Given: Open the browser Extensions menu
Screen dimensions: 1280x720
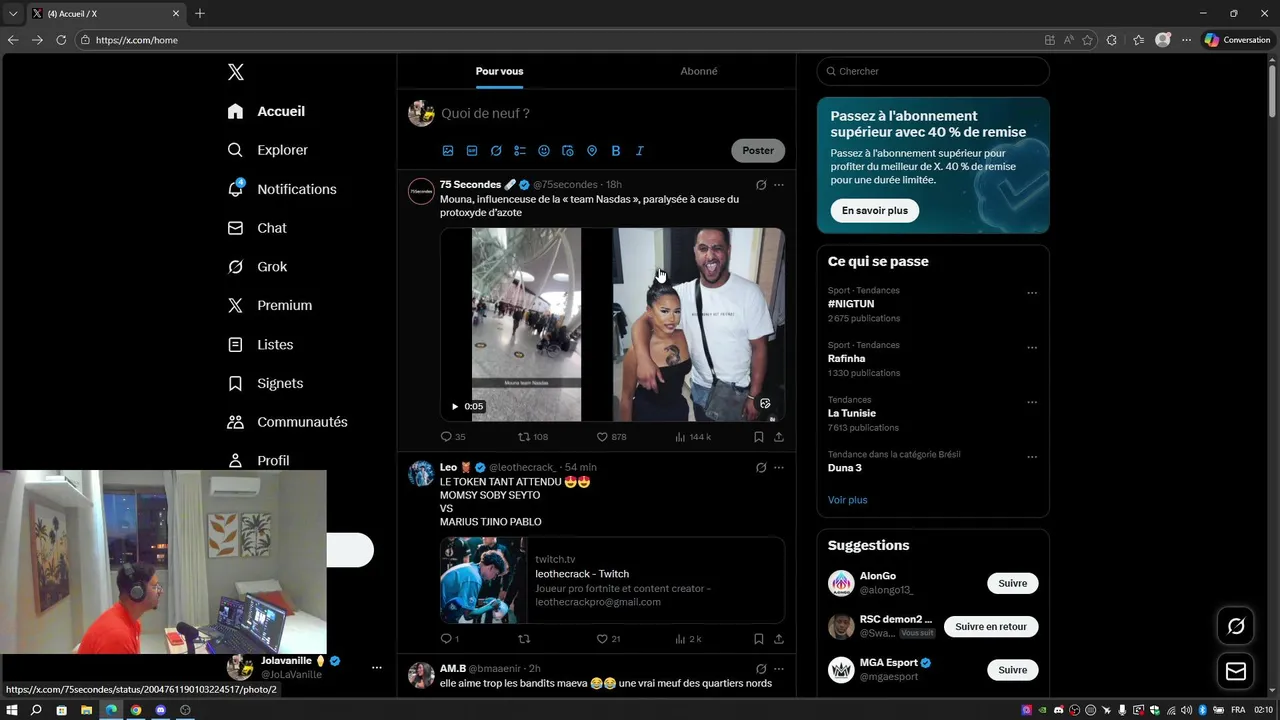Looking at the screenshot, I should point(1112,40).
